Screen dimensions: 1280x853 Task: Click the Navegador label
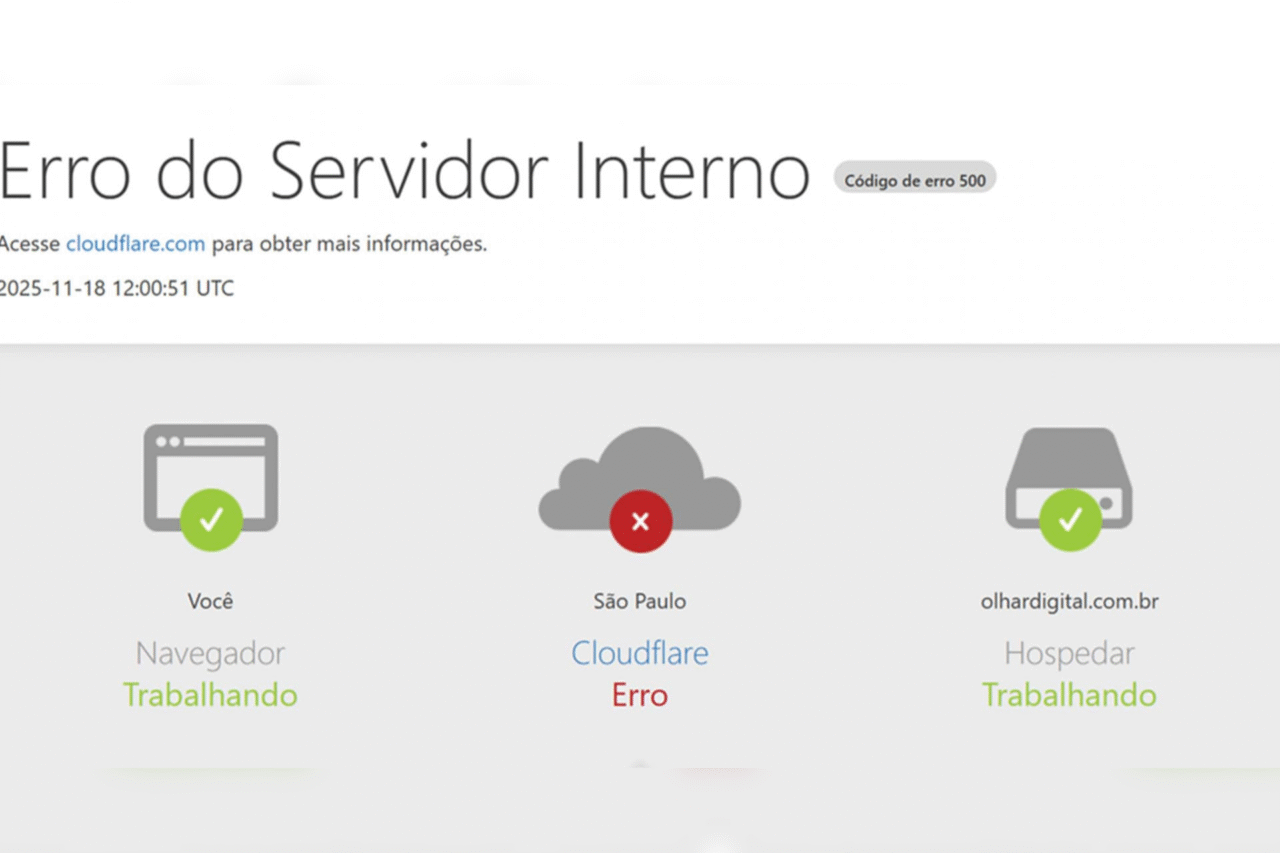210,654
